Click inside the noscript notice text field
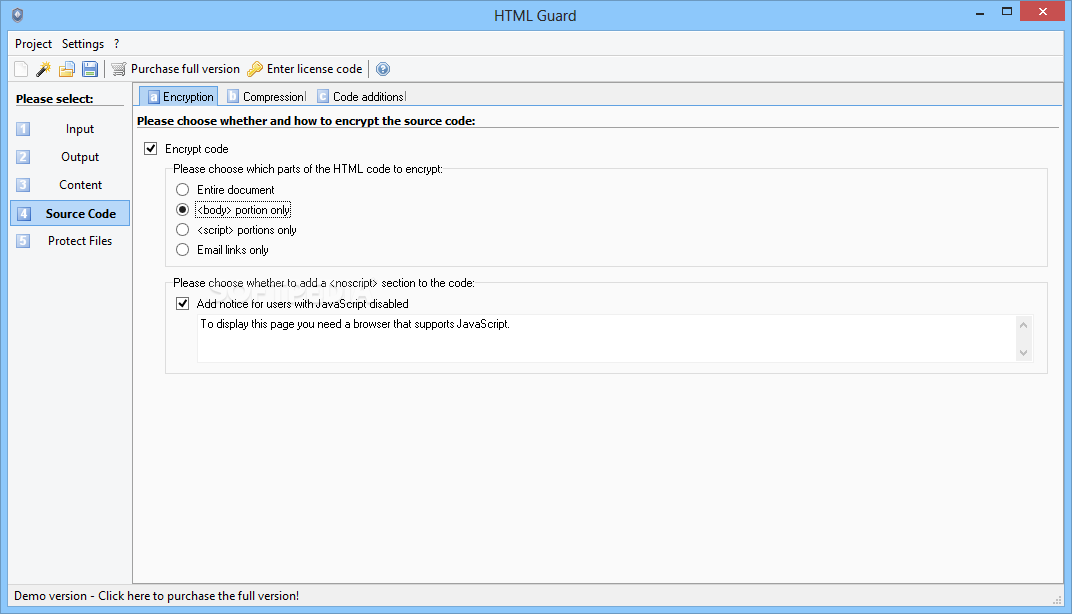The height and width of the screenshot is (614, 1072). pyautogui.click(x=606, y=338)
